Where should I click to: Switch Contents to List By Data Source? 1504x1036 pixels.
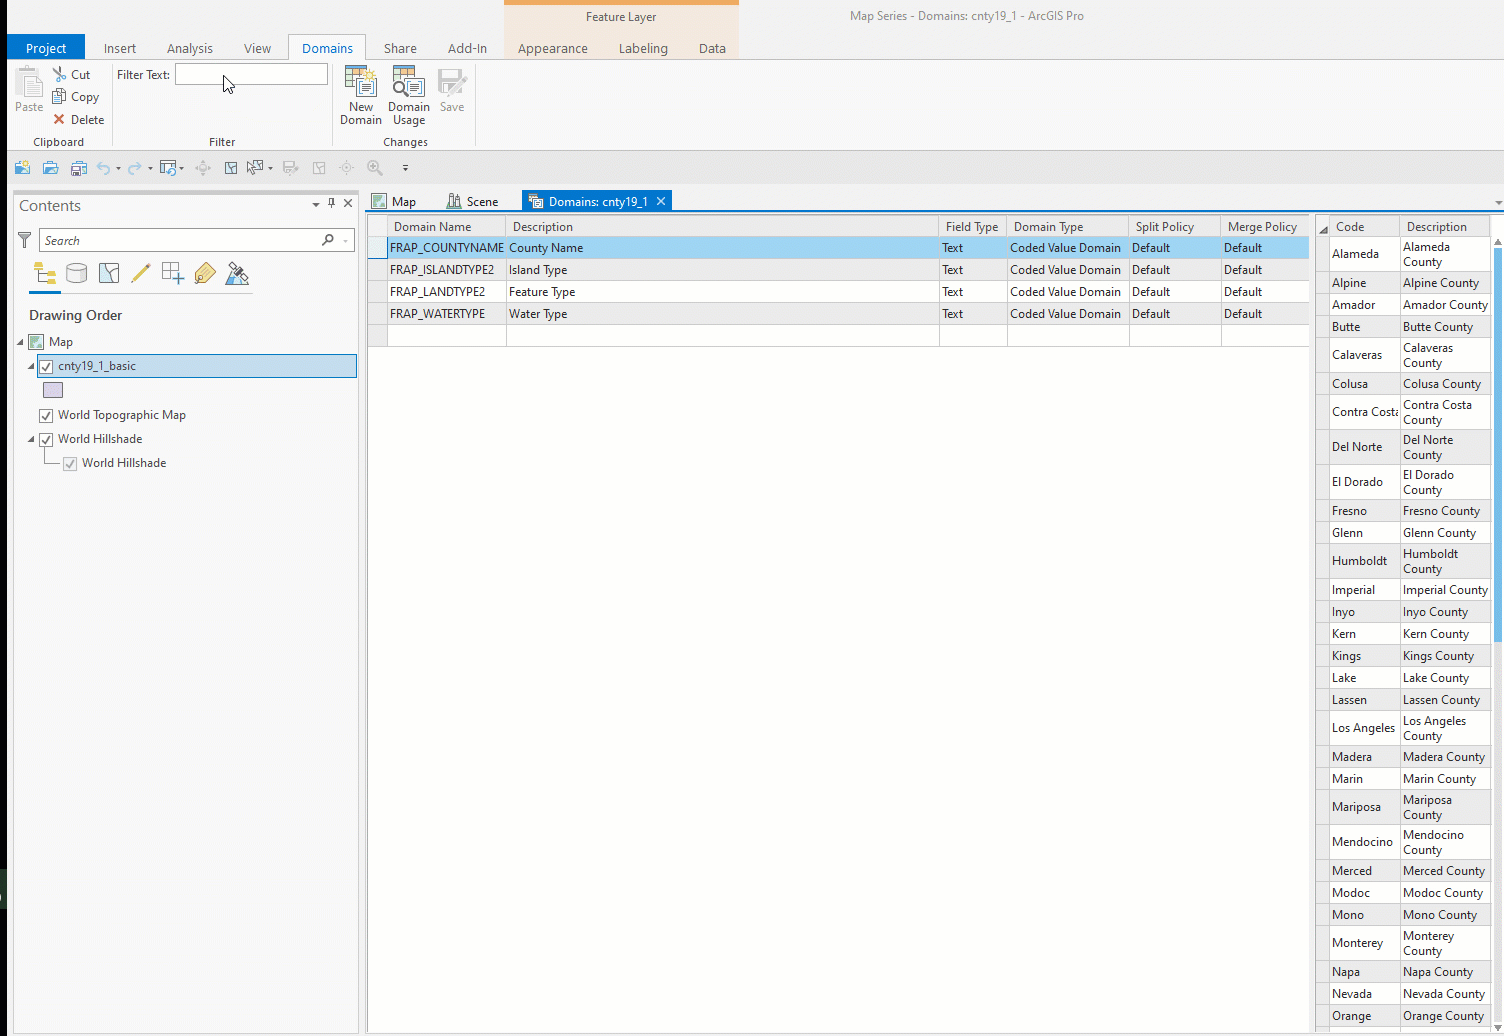click(76, 274)
